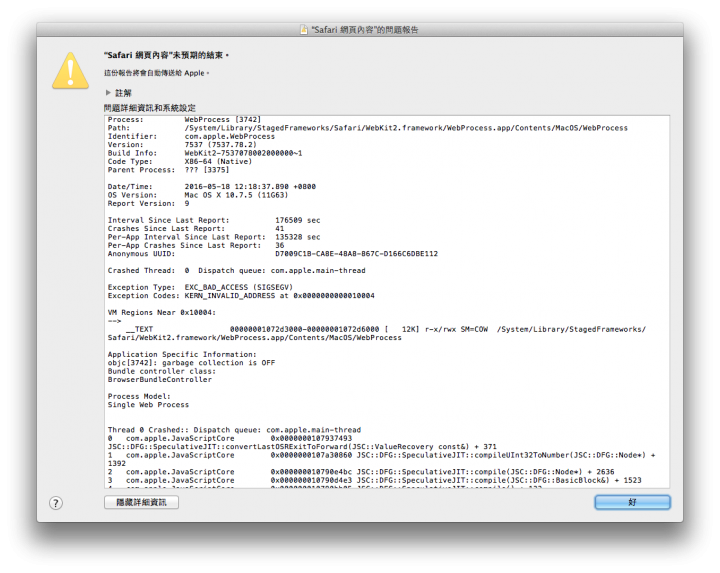
Task: Click the help question mark button
Action: click(56, 503)
